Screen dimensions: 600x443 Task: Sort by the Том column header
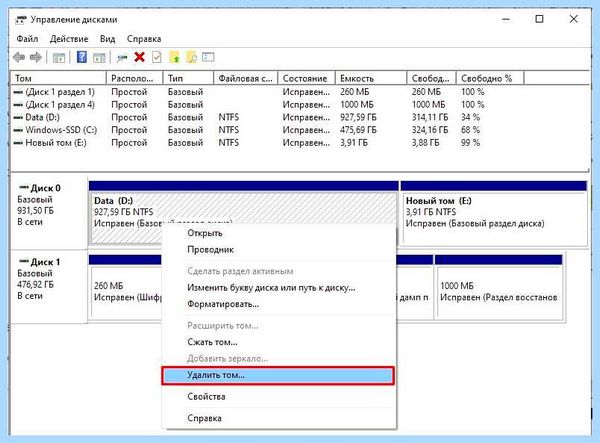[x=58, y=78]
